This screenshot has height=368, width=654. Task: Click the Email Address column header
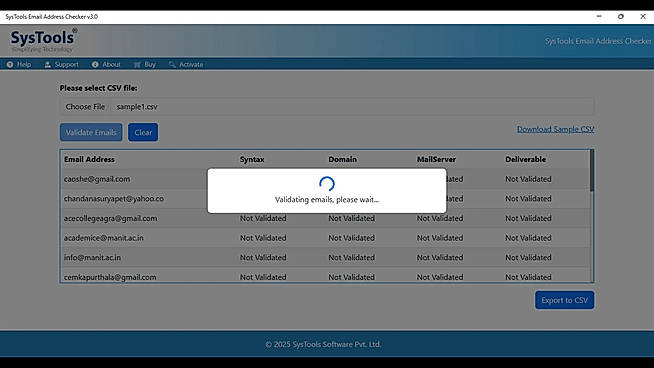pos(89,159)
